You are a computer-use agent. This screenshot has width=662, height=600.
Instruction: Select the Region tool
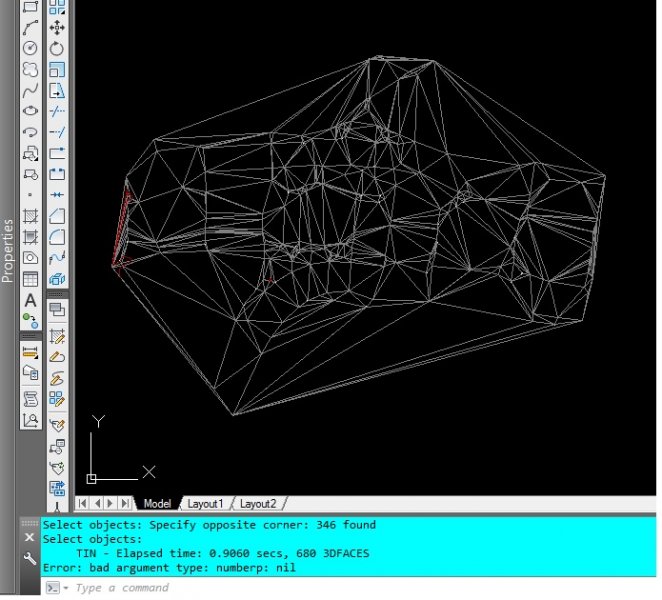pos(30,258)
